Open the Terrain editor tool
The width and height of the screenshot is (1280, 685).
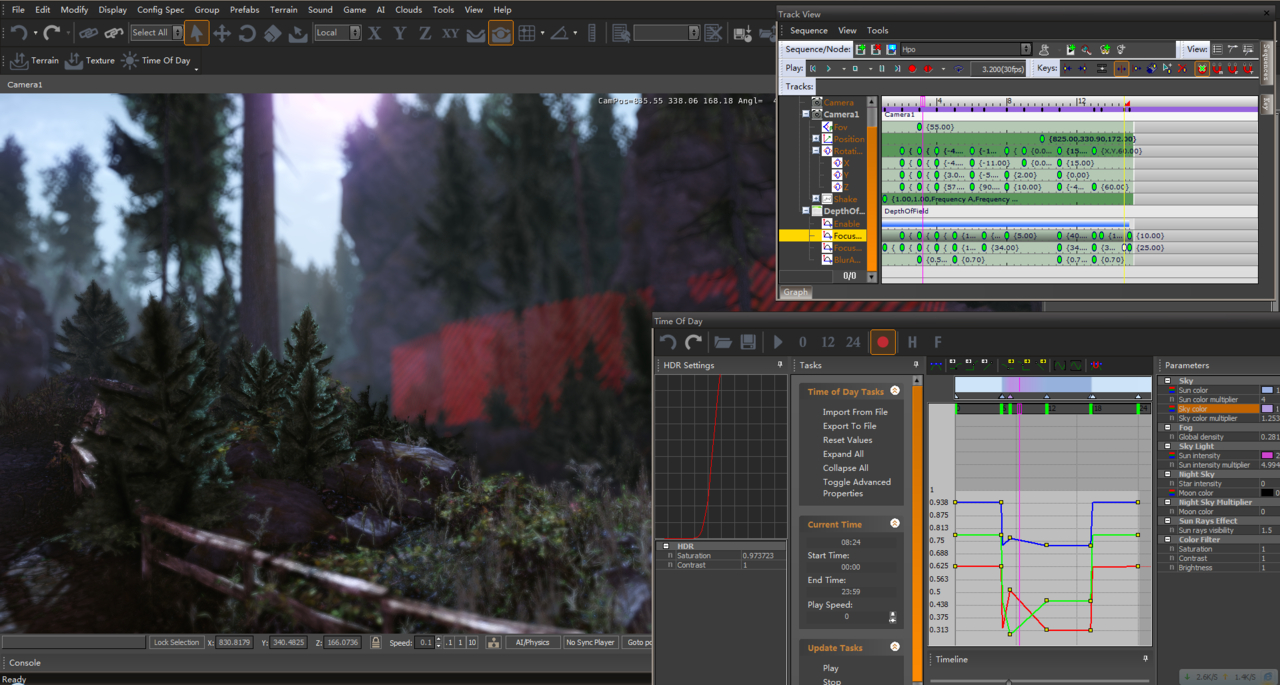pos(35,61)
